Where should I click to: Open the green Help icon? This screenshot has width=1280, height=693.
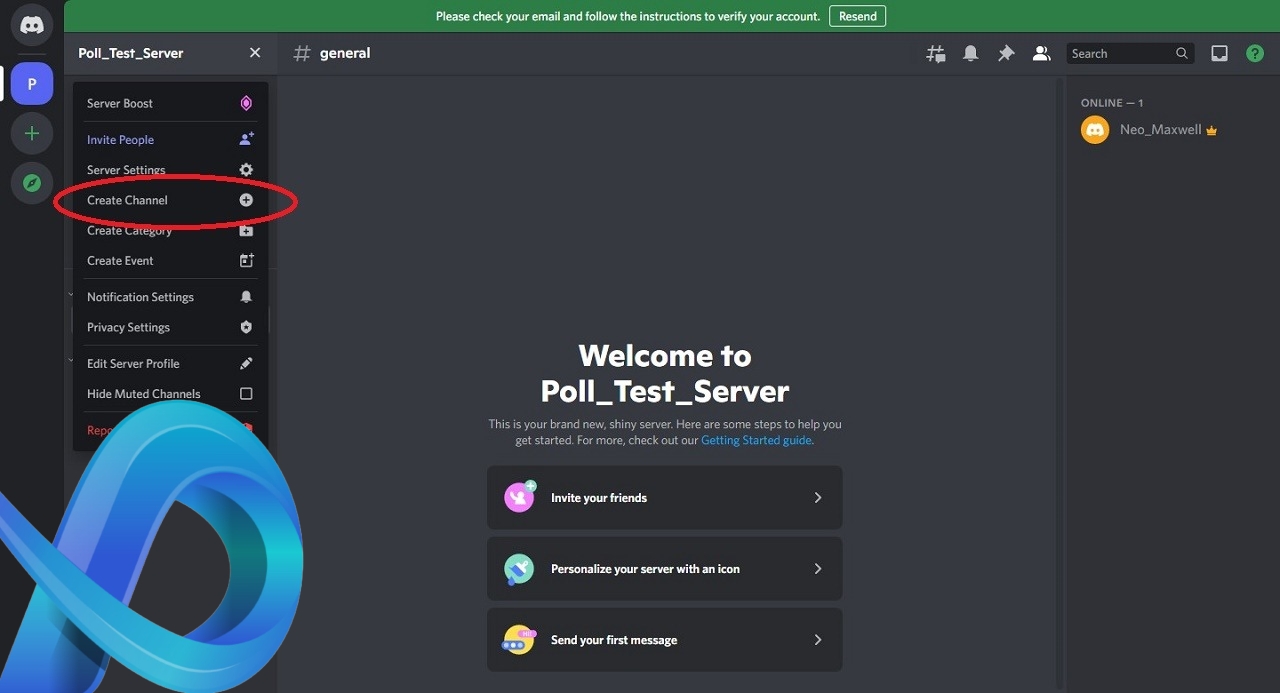[x=1255, y=54]
